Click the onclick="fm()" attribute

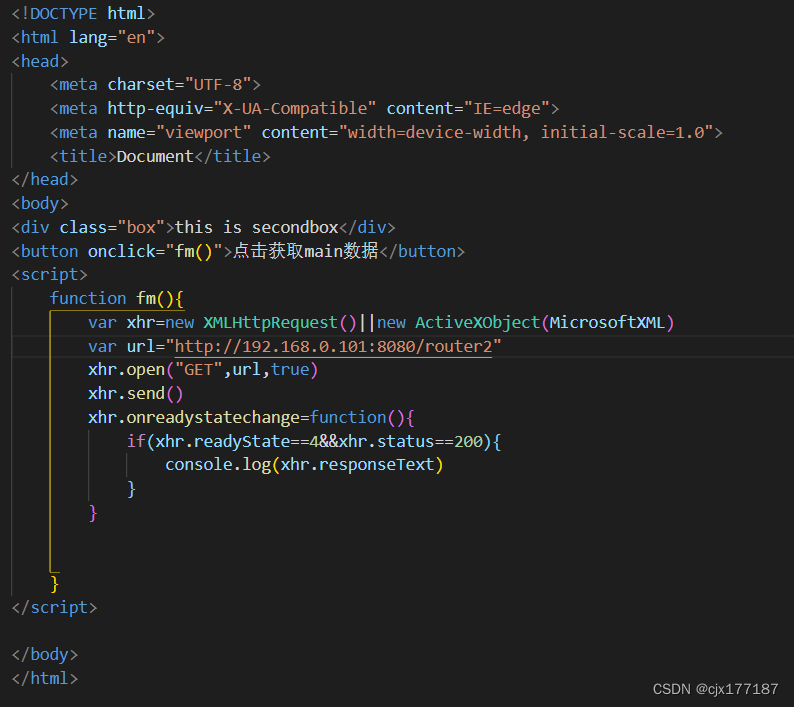tap(155, 251)
